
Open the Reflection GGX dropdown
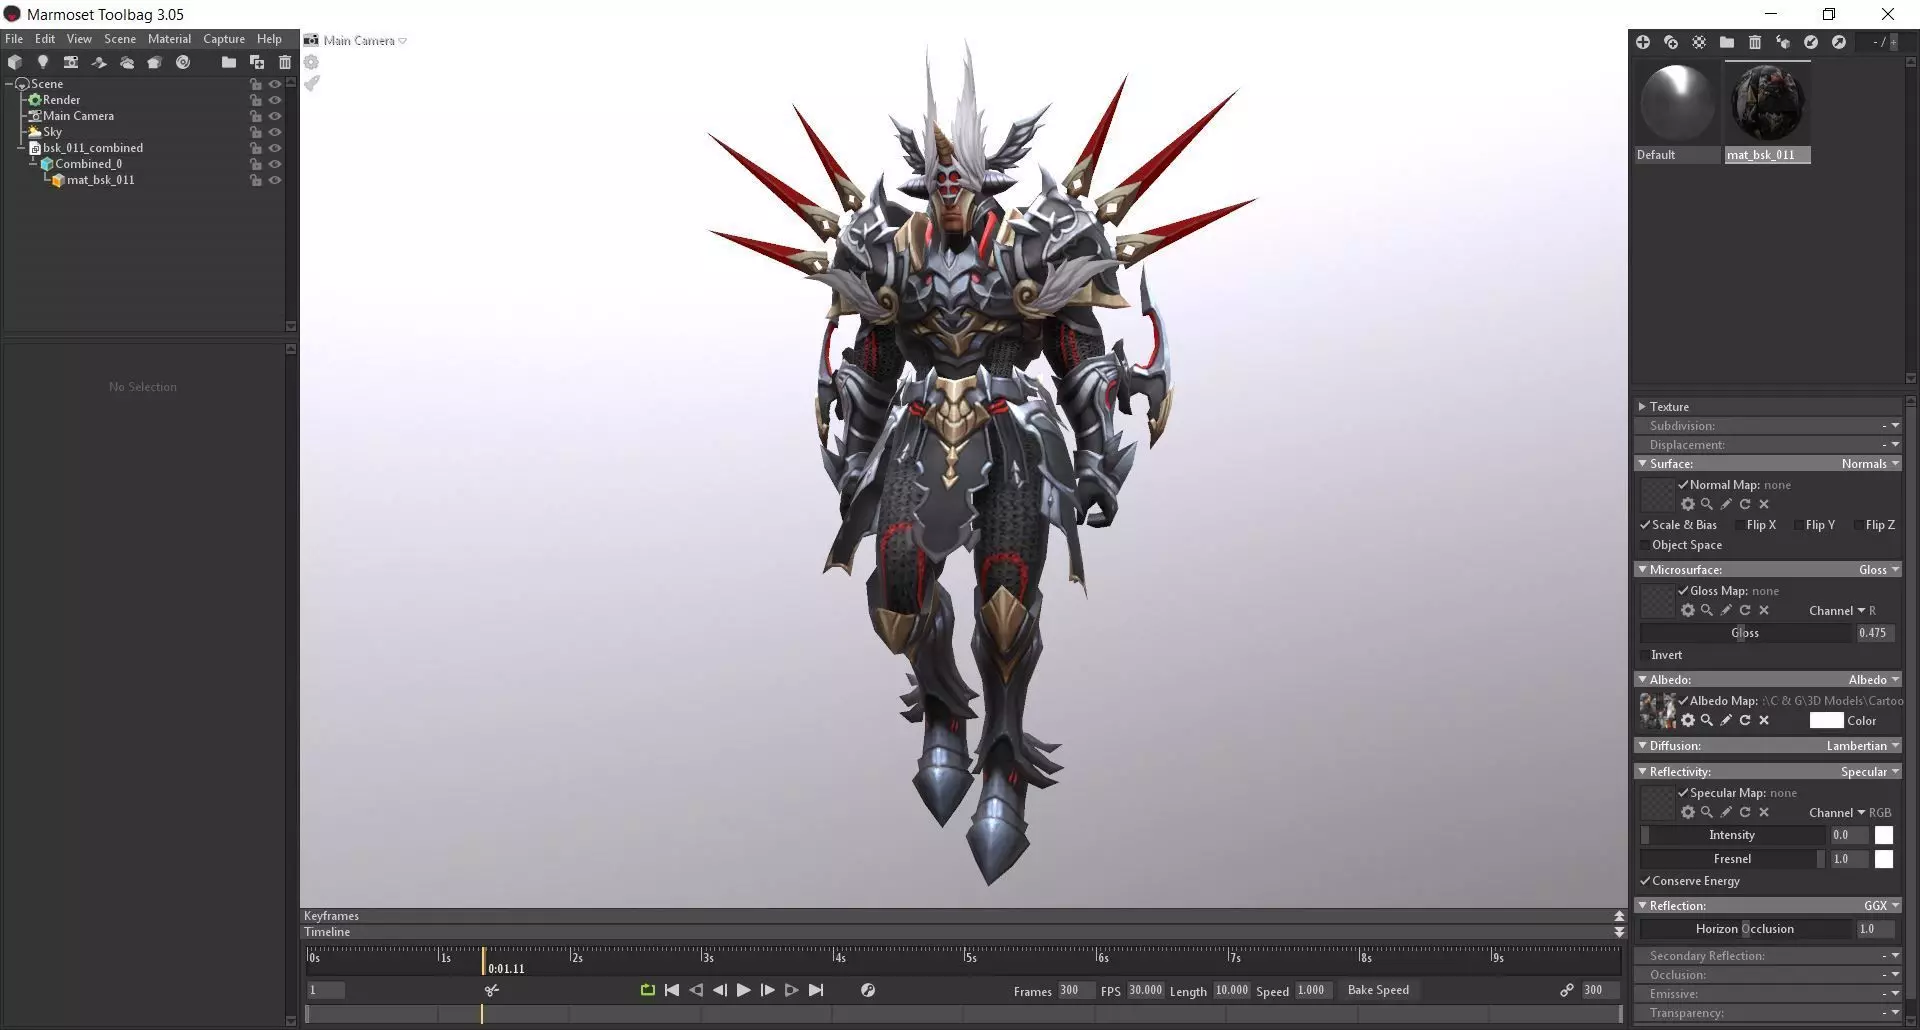tap(1881, 906)
